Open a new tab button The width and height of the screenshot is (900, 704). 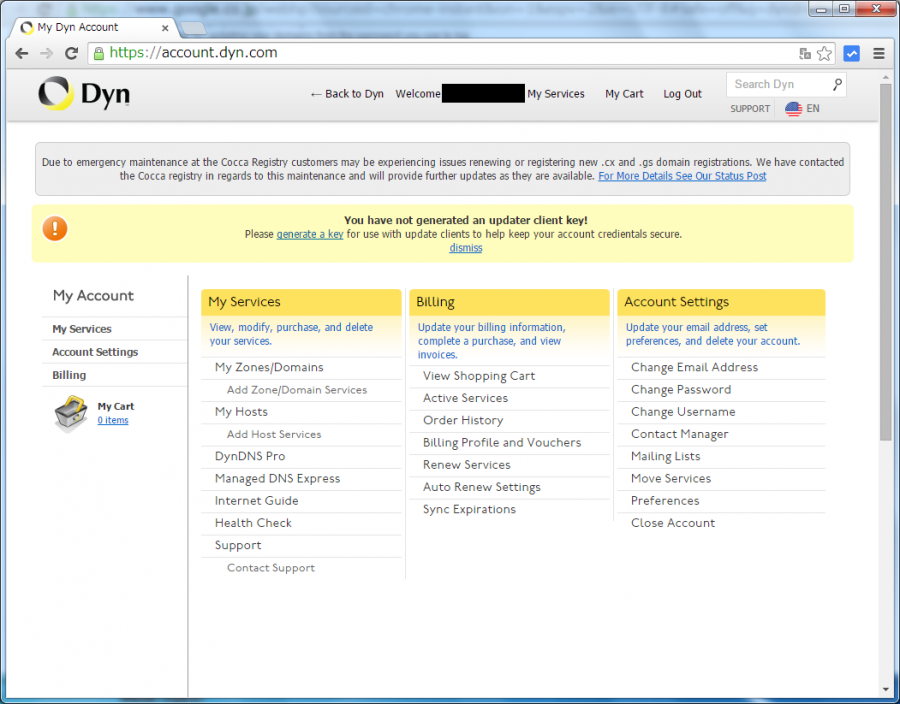pos(193,28)
